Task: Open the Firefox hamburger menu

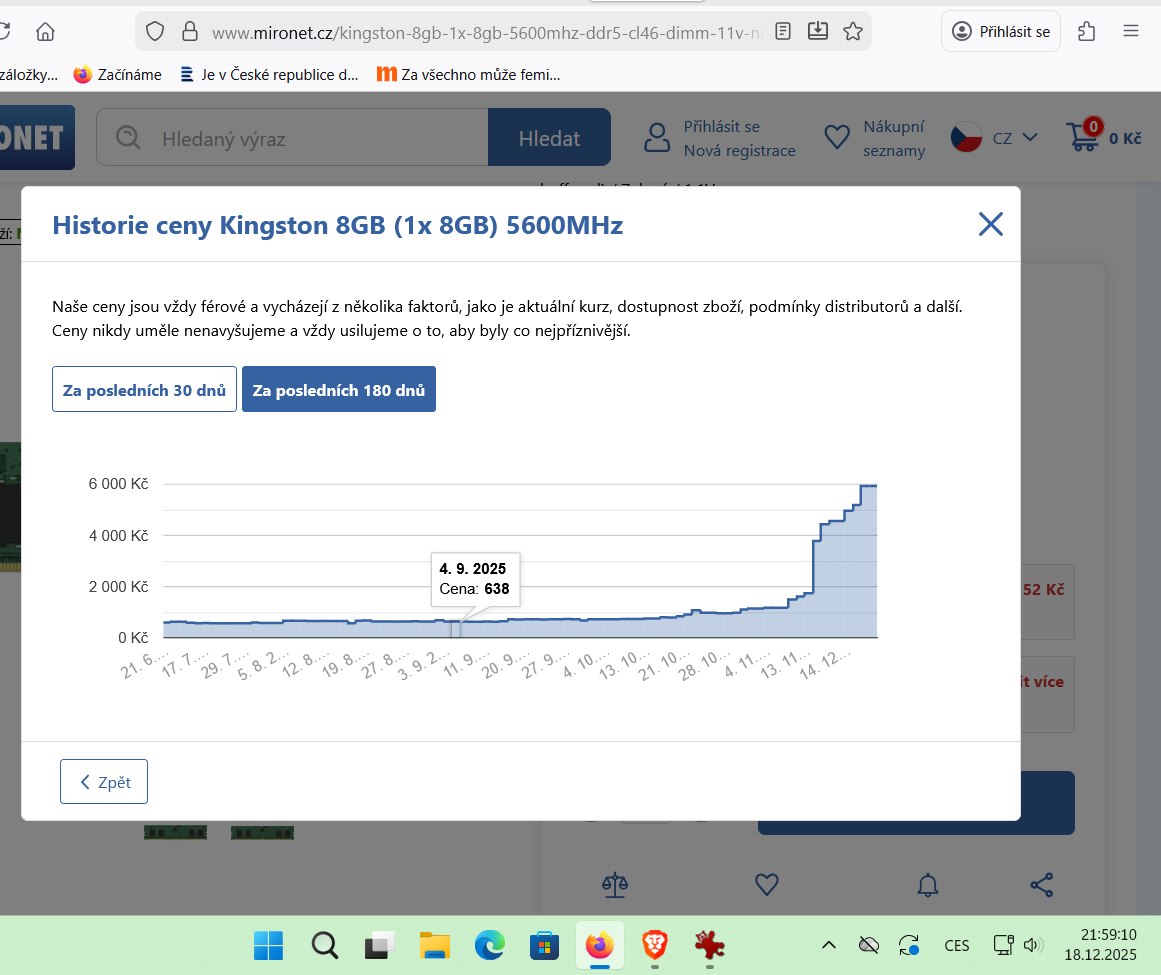Action: [1131, 32]
